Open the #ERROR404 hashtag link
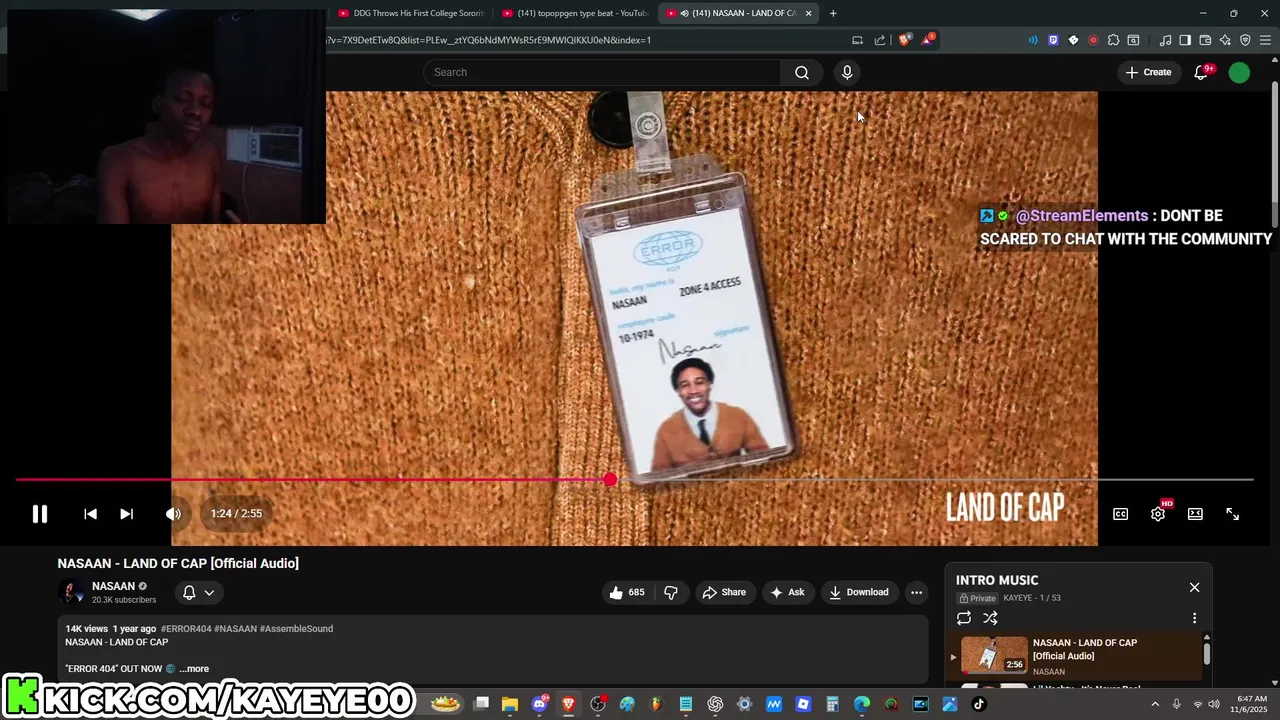This screenshot has width=1280, height=720. click(x=185, y=628)
